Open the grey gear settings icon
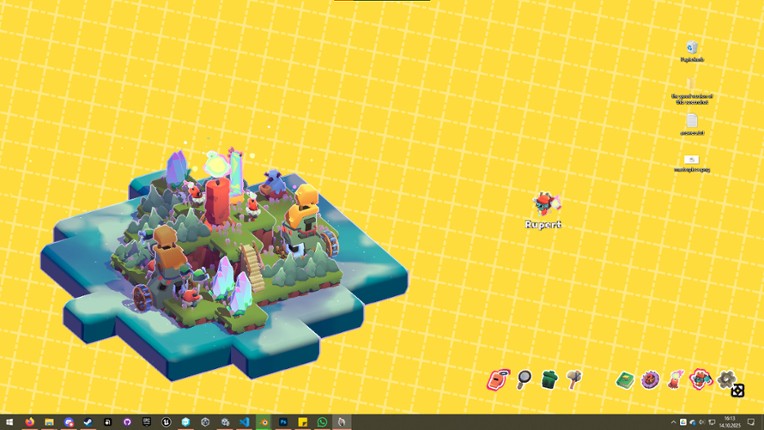The height and width of the screenshot is (430, 764). pos(726,378)
